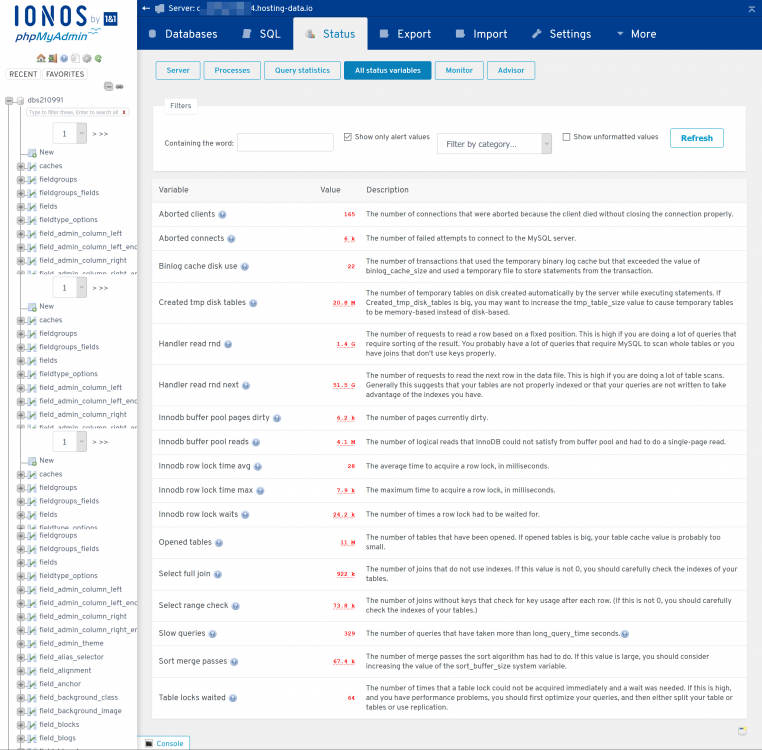Screen dimensions: 762x750
Task: Click the Containing the word input field
Action: pyautogui.click(x=285, y=143)
